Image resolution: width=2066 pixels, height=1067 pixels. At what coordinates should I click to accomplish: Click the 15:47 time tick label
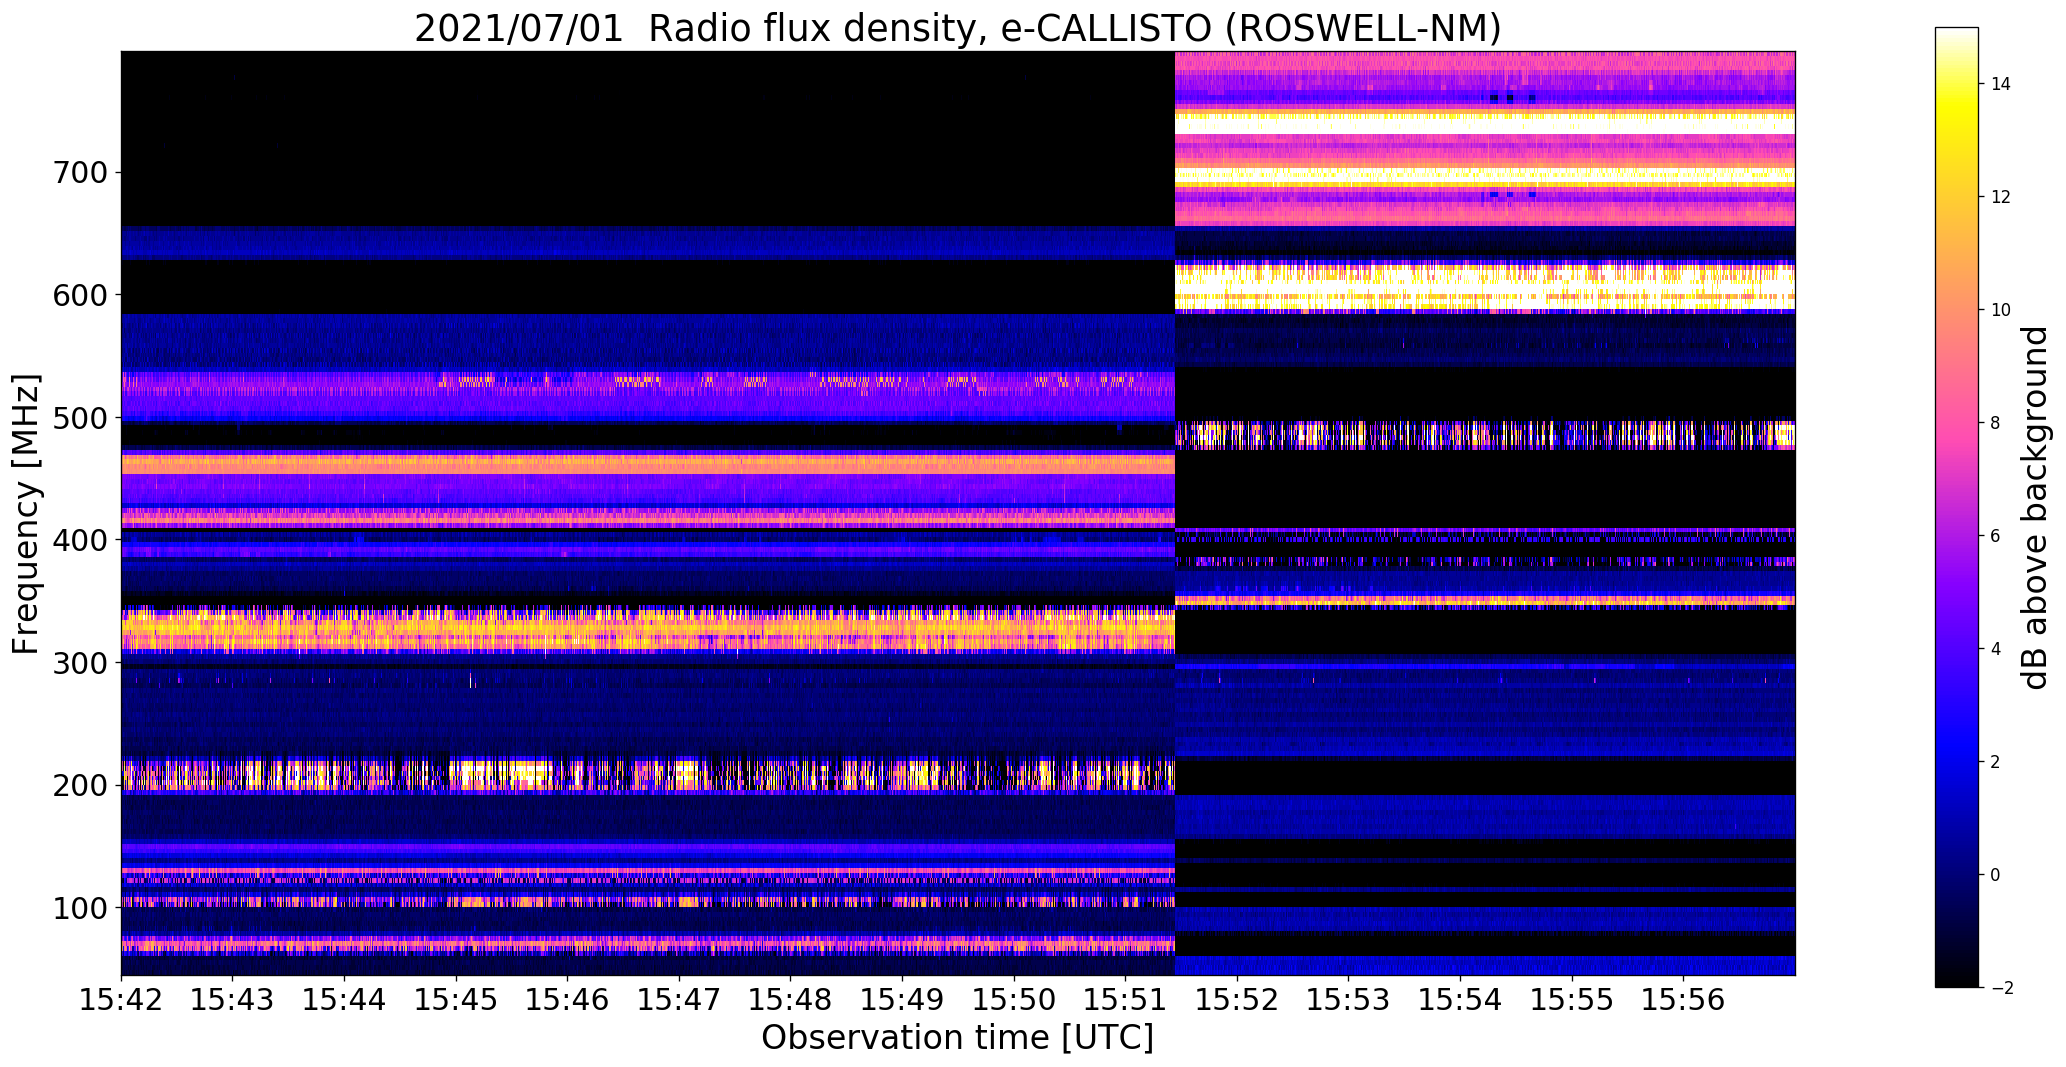(x=679, y=998)
